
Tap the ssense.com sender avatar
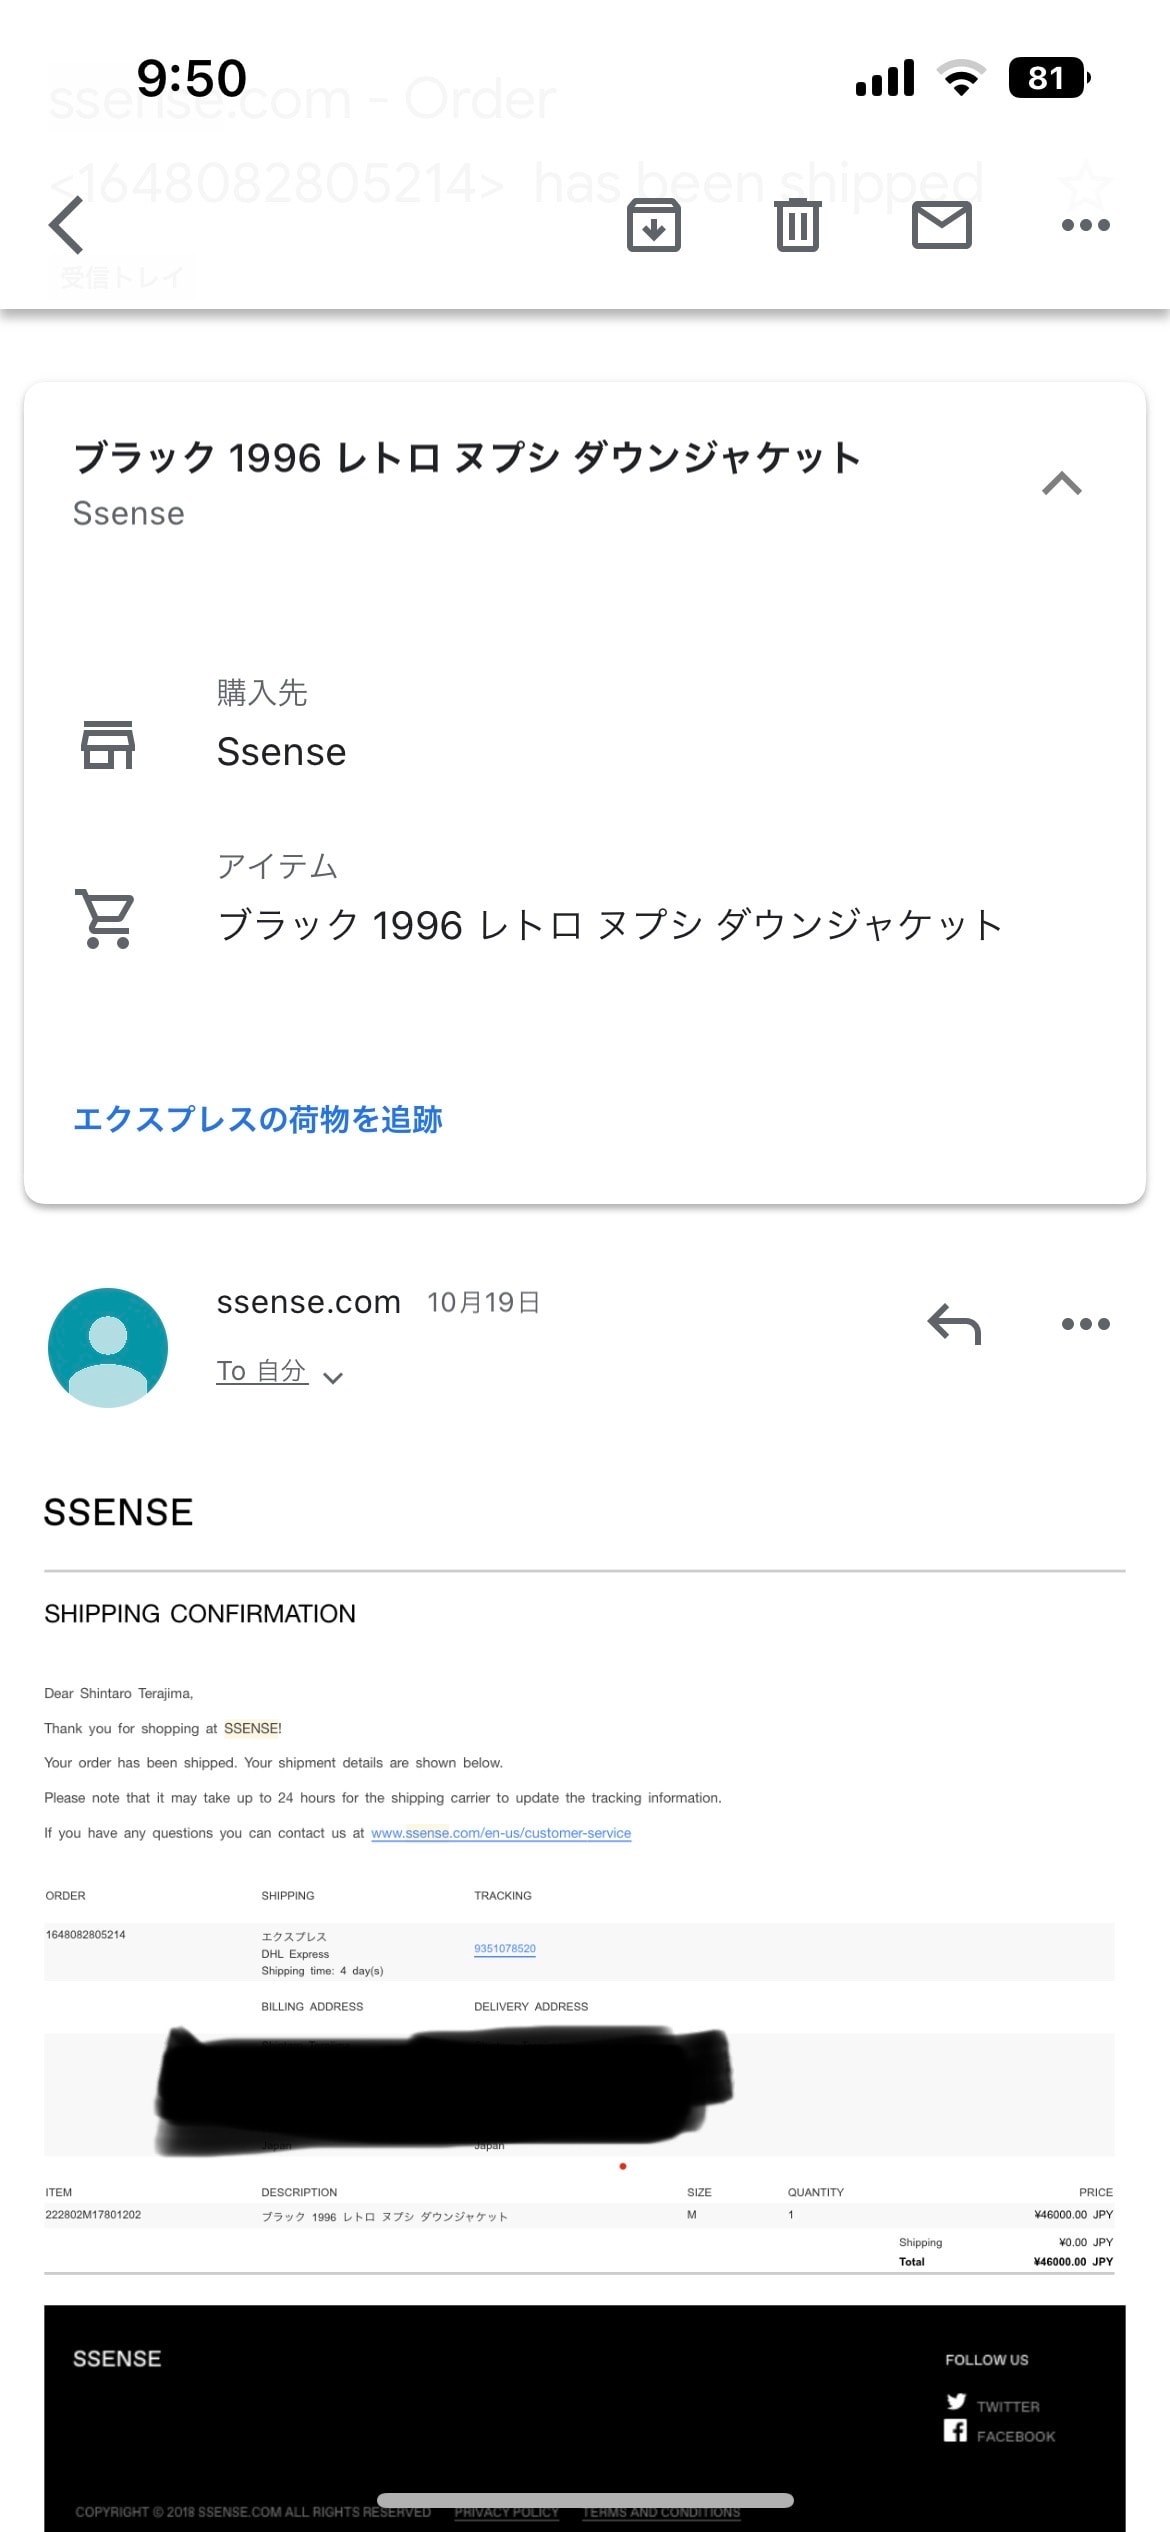coord(108,1348)
